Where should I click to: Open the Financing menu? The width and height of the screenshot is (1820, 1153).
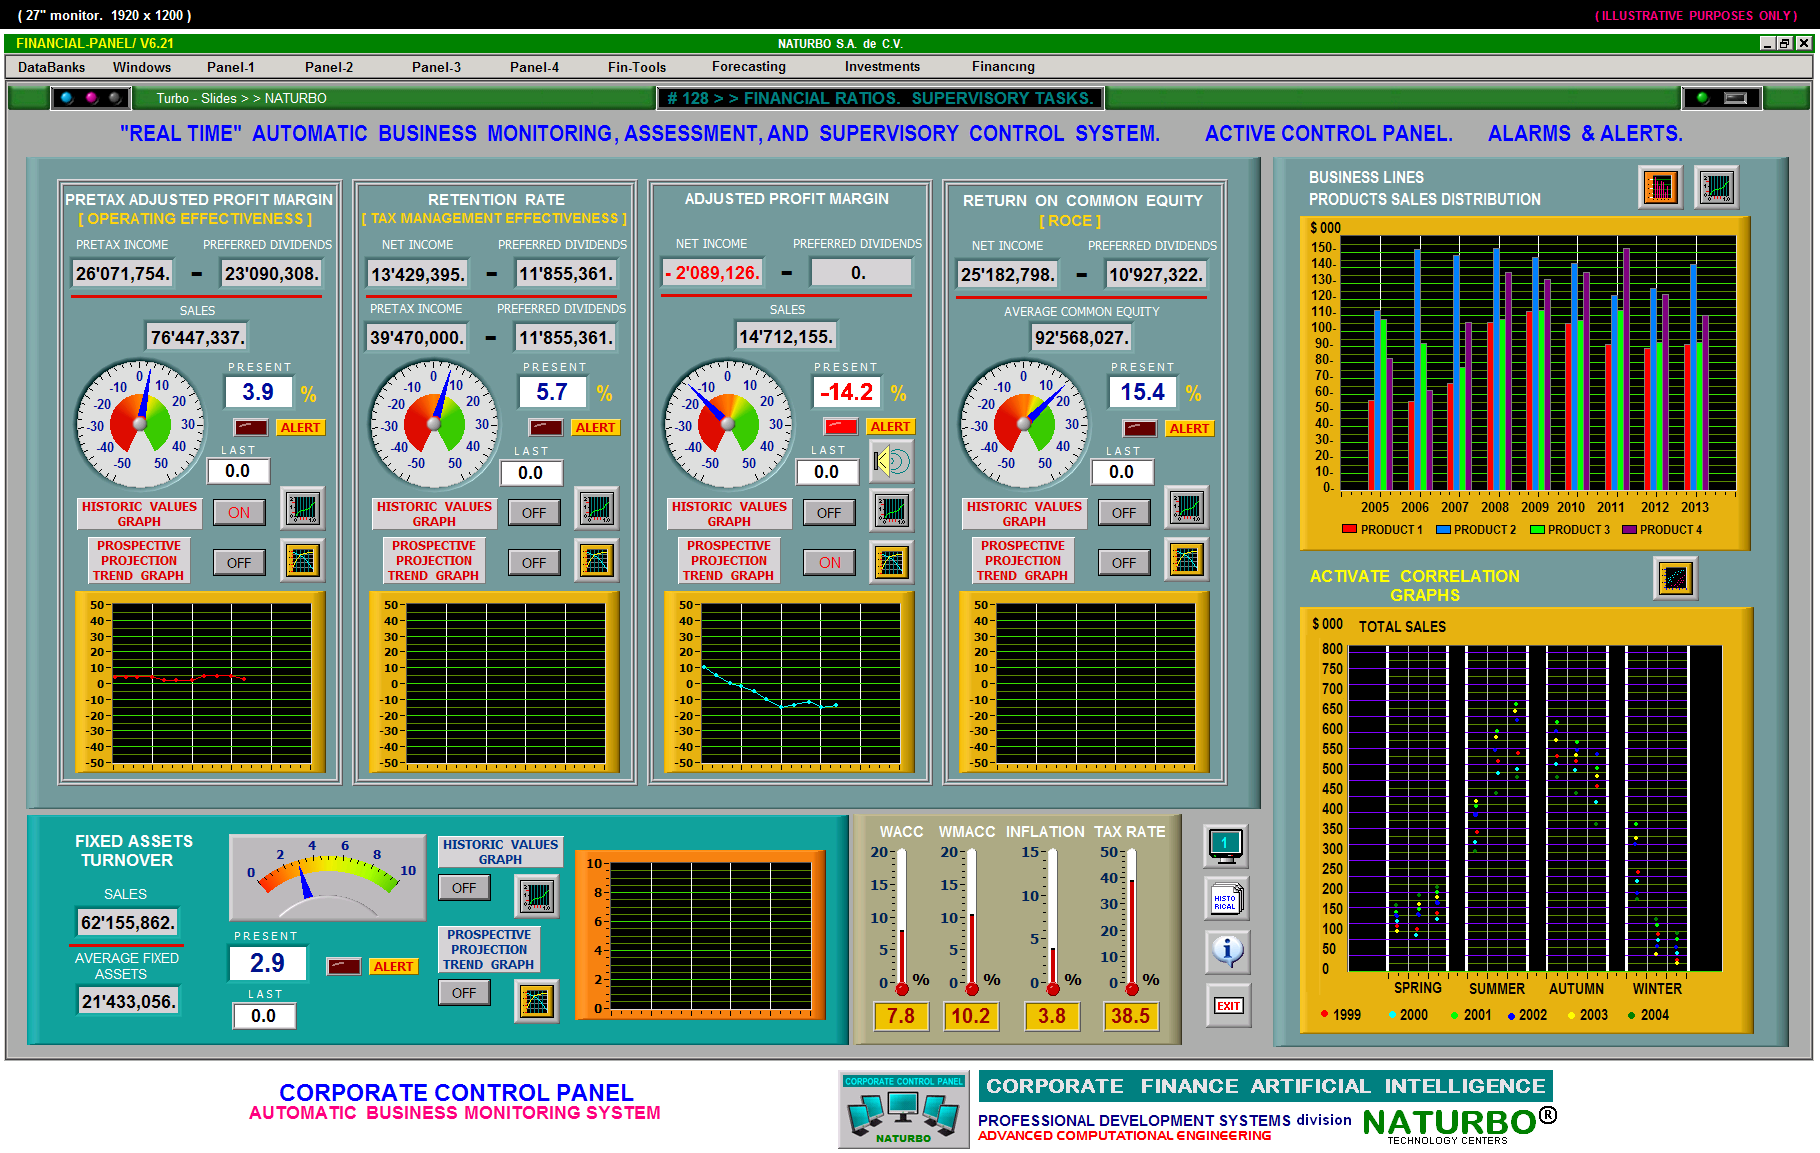(x=1003, y=67)
